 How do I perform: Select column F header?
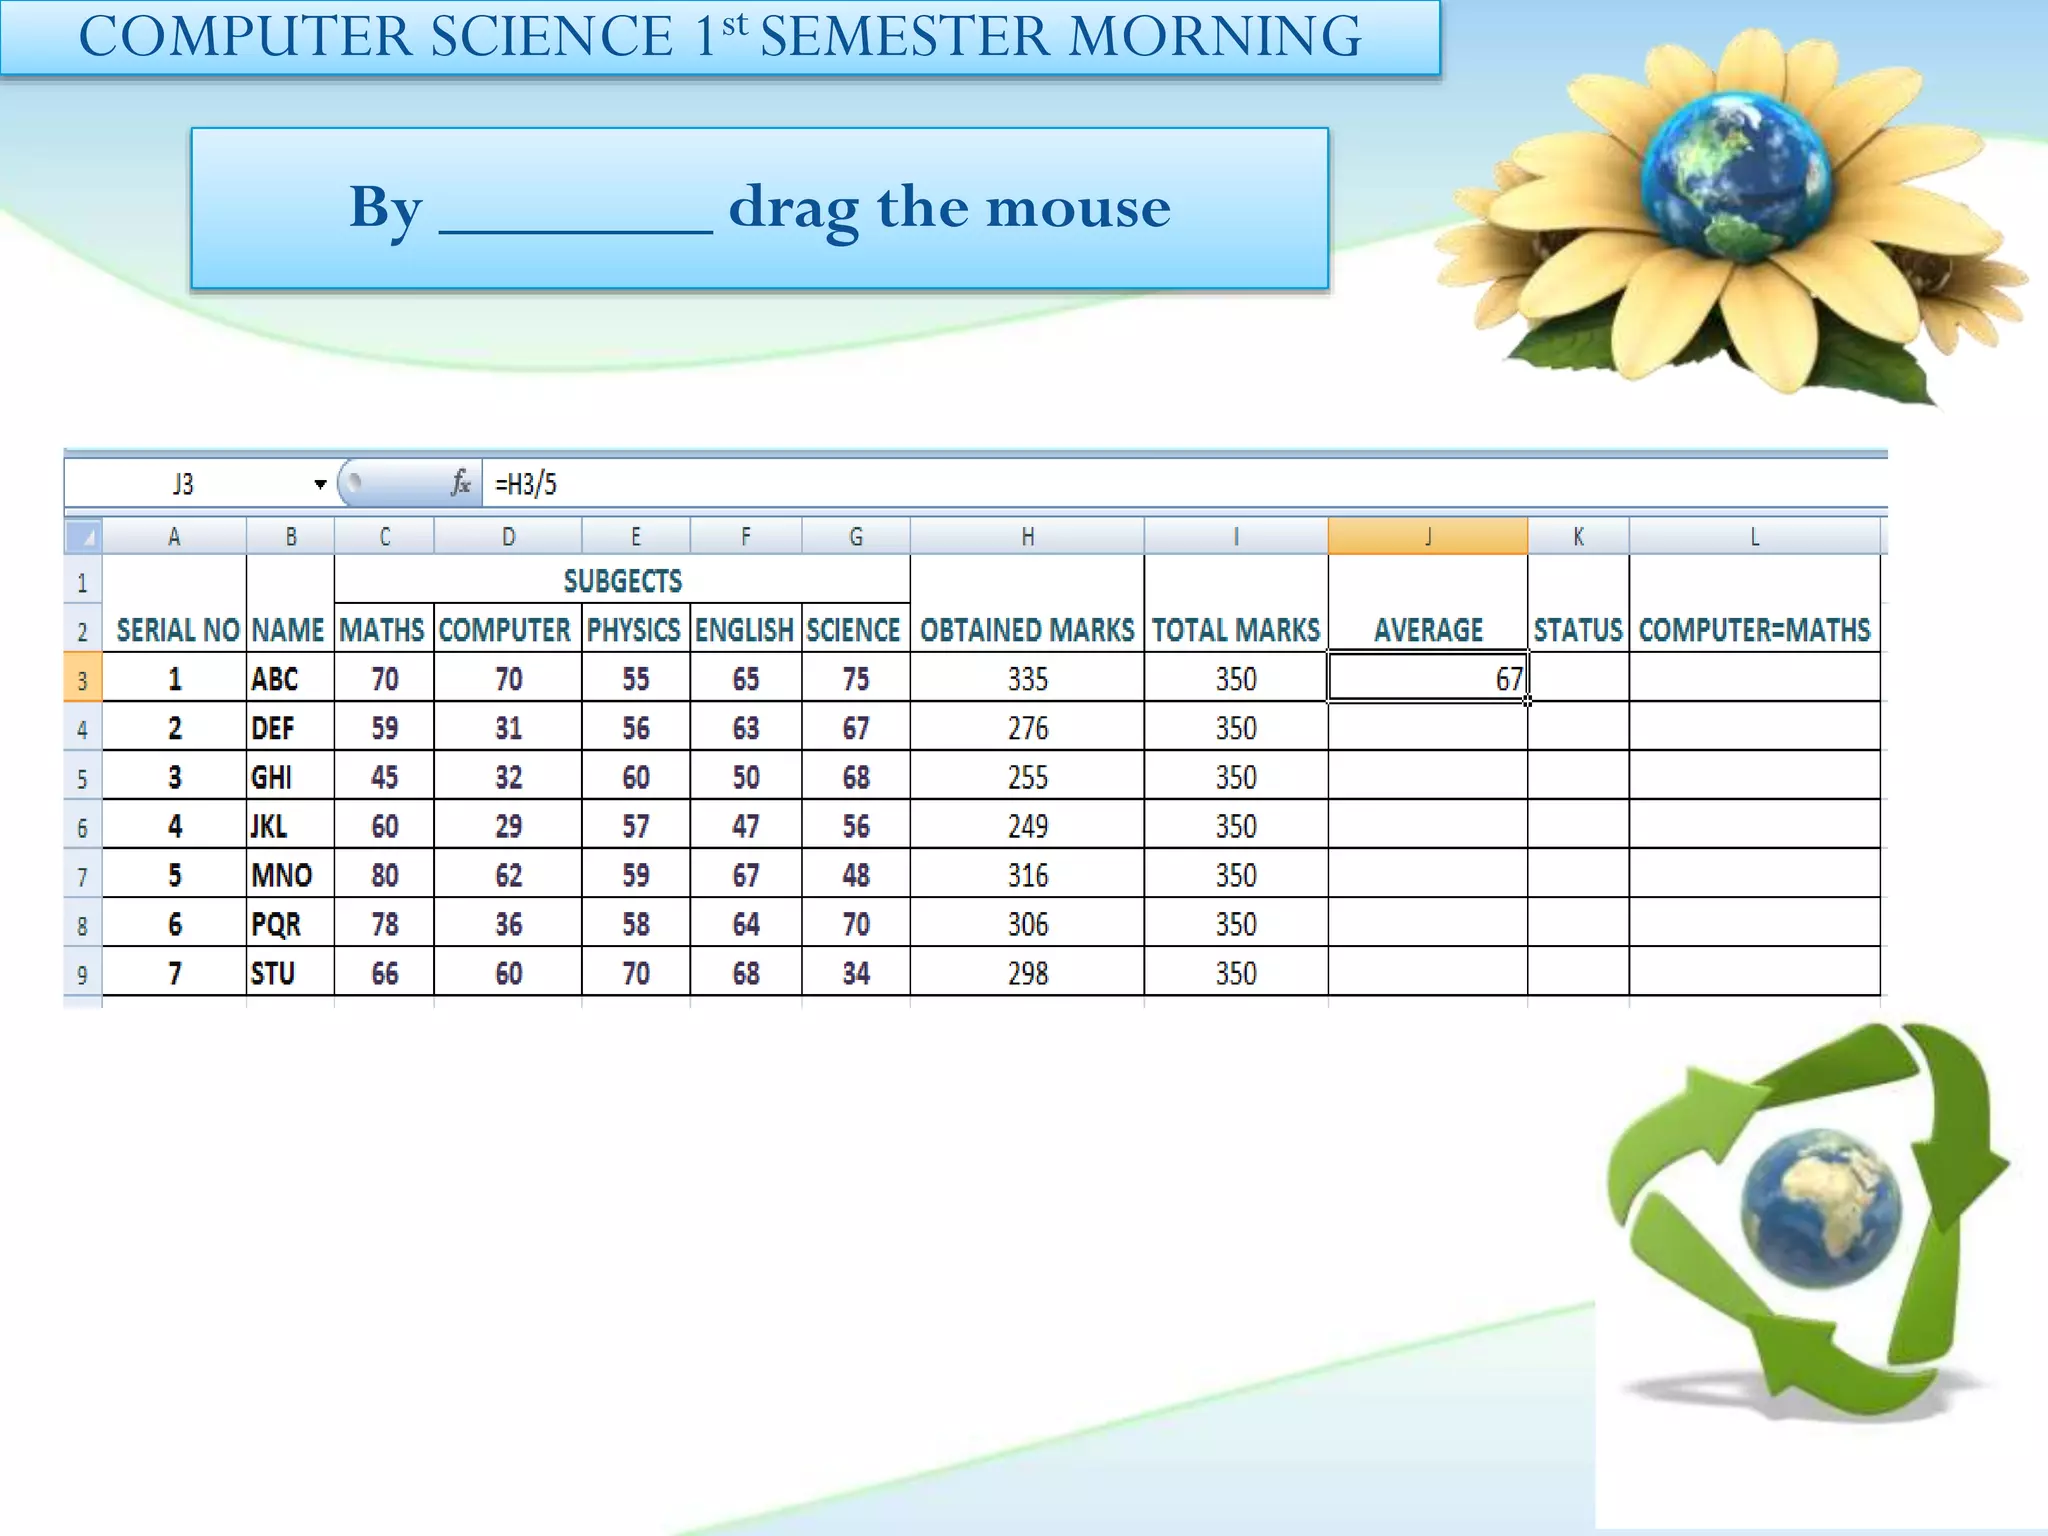click(746, 536)
